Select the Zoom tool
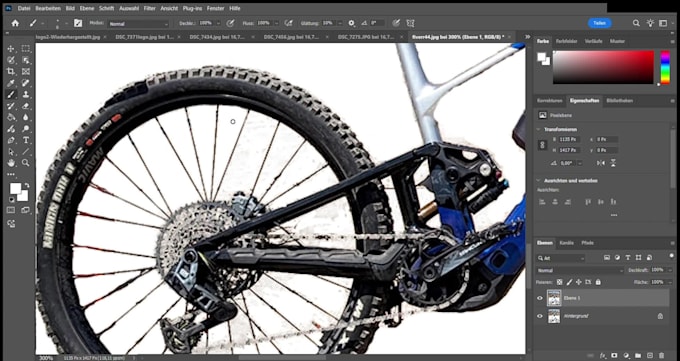Viewport: 680px width, 361px height. click(26, 163)
